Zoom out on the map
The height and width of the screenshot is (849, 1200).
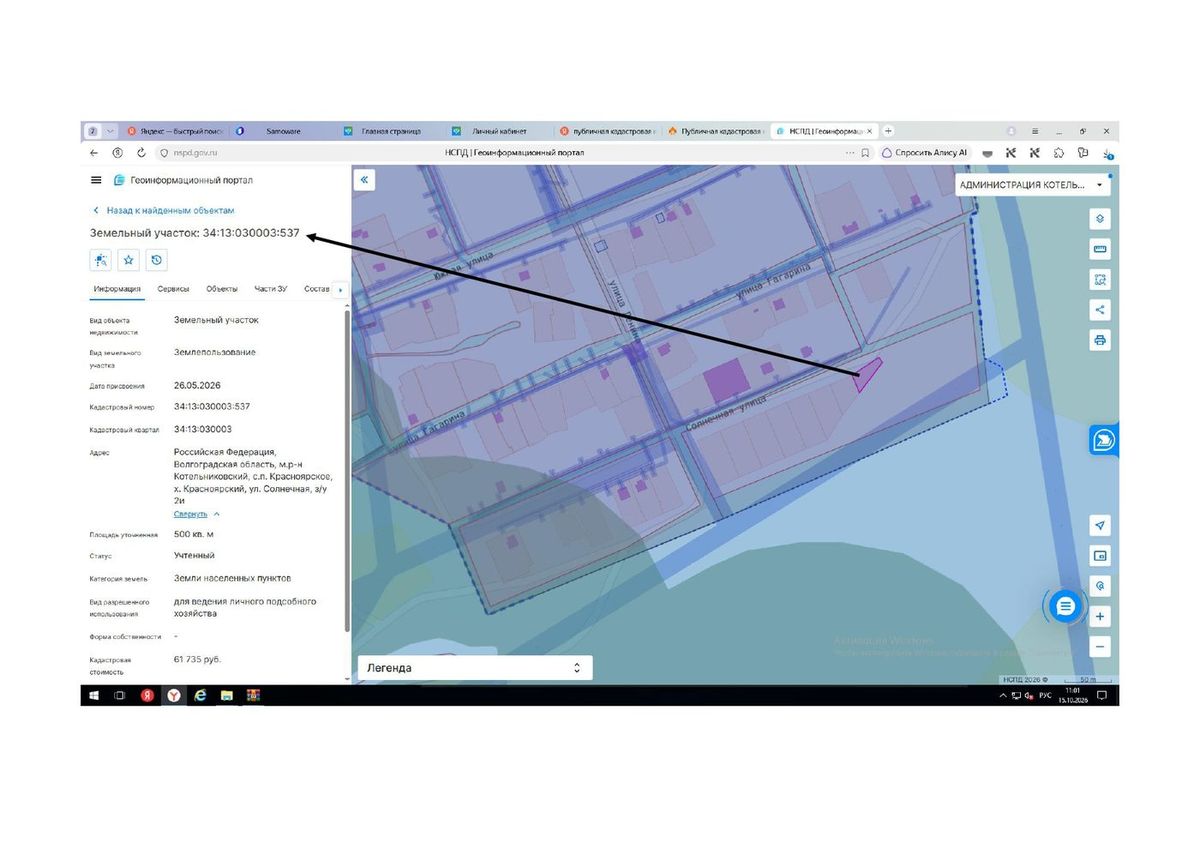coord(1100,647)
